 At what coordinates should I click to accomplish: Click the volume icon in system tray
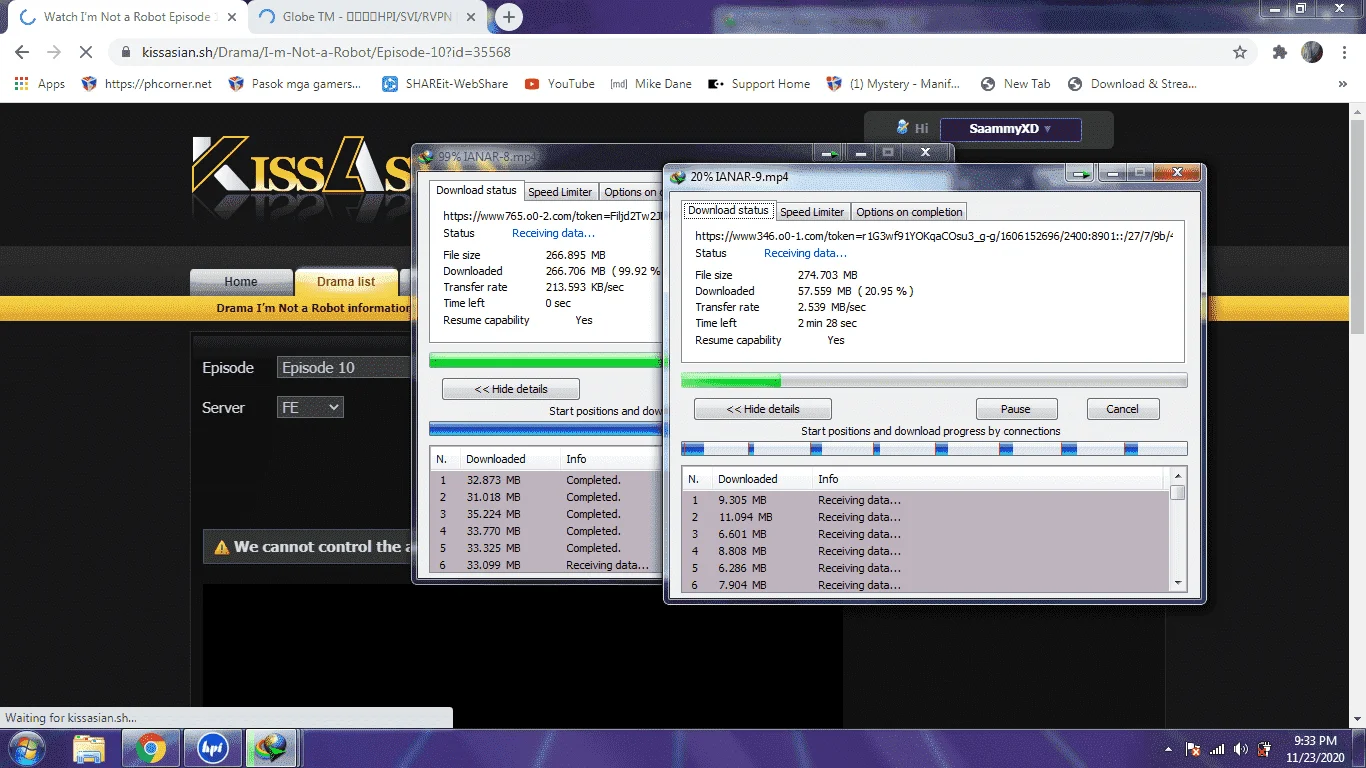(x=1241, y=749)
